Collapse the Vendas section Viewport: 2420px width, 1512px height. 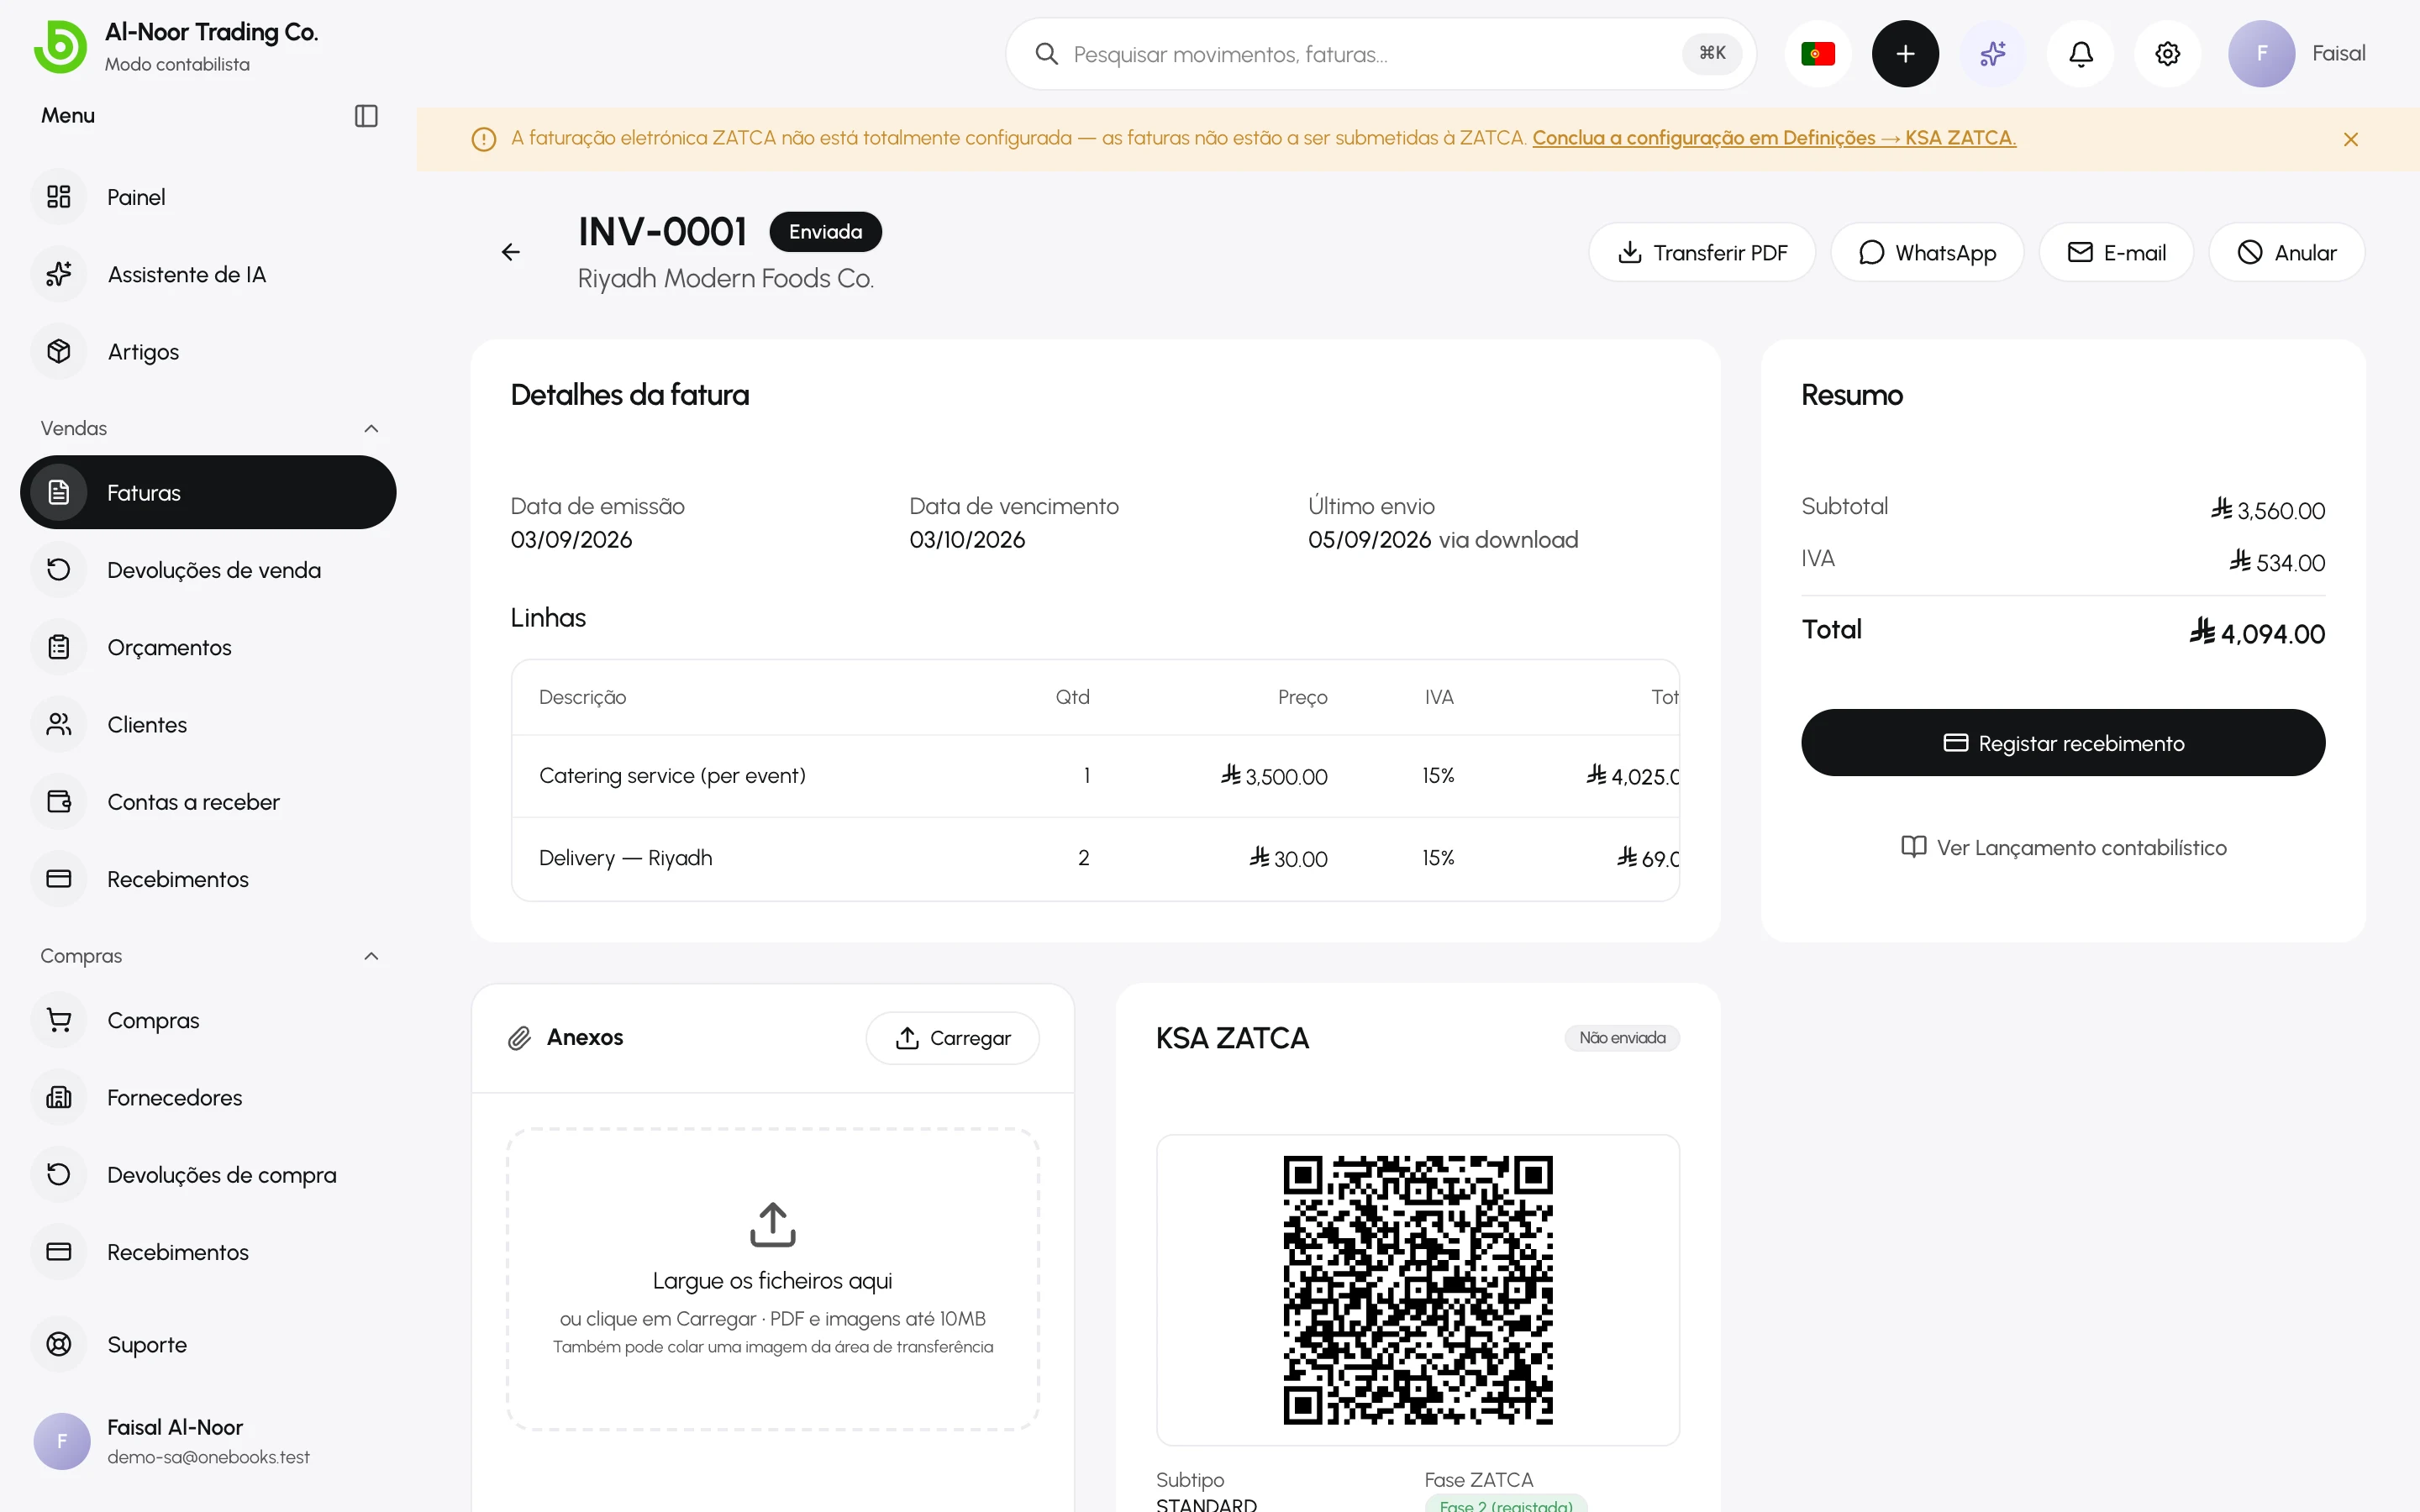pyautogui.click(x=371, y=429)
